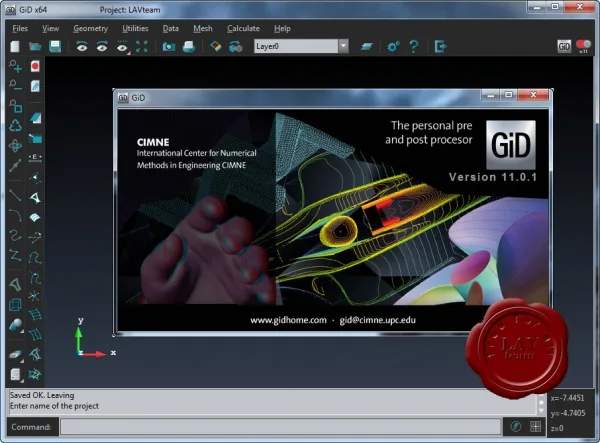Click the blue folder flag icon

coord(35,138)
